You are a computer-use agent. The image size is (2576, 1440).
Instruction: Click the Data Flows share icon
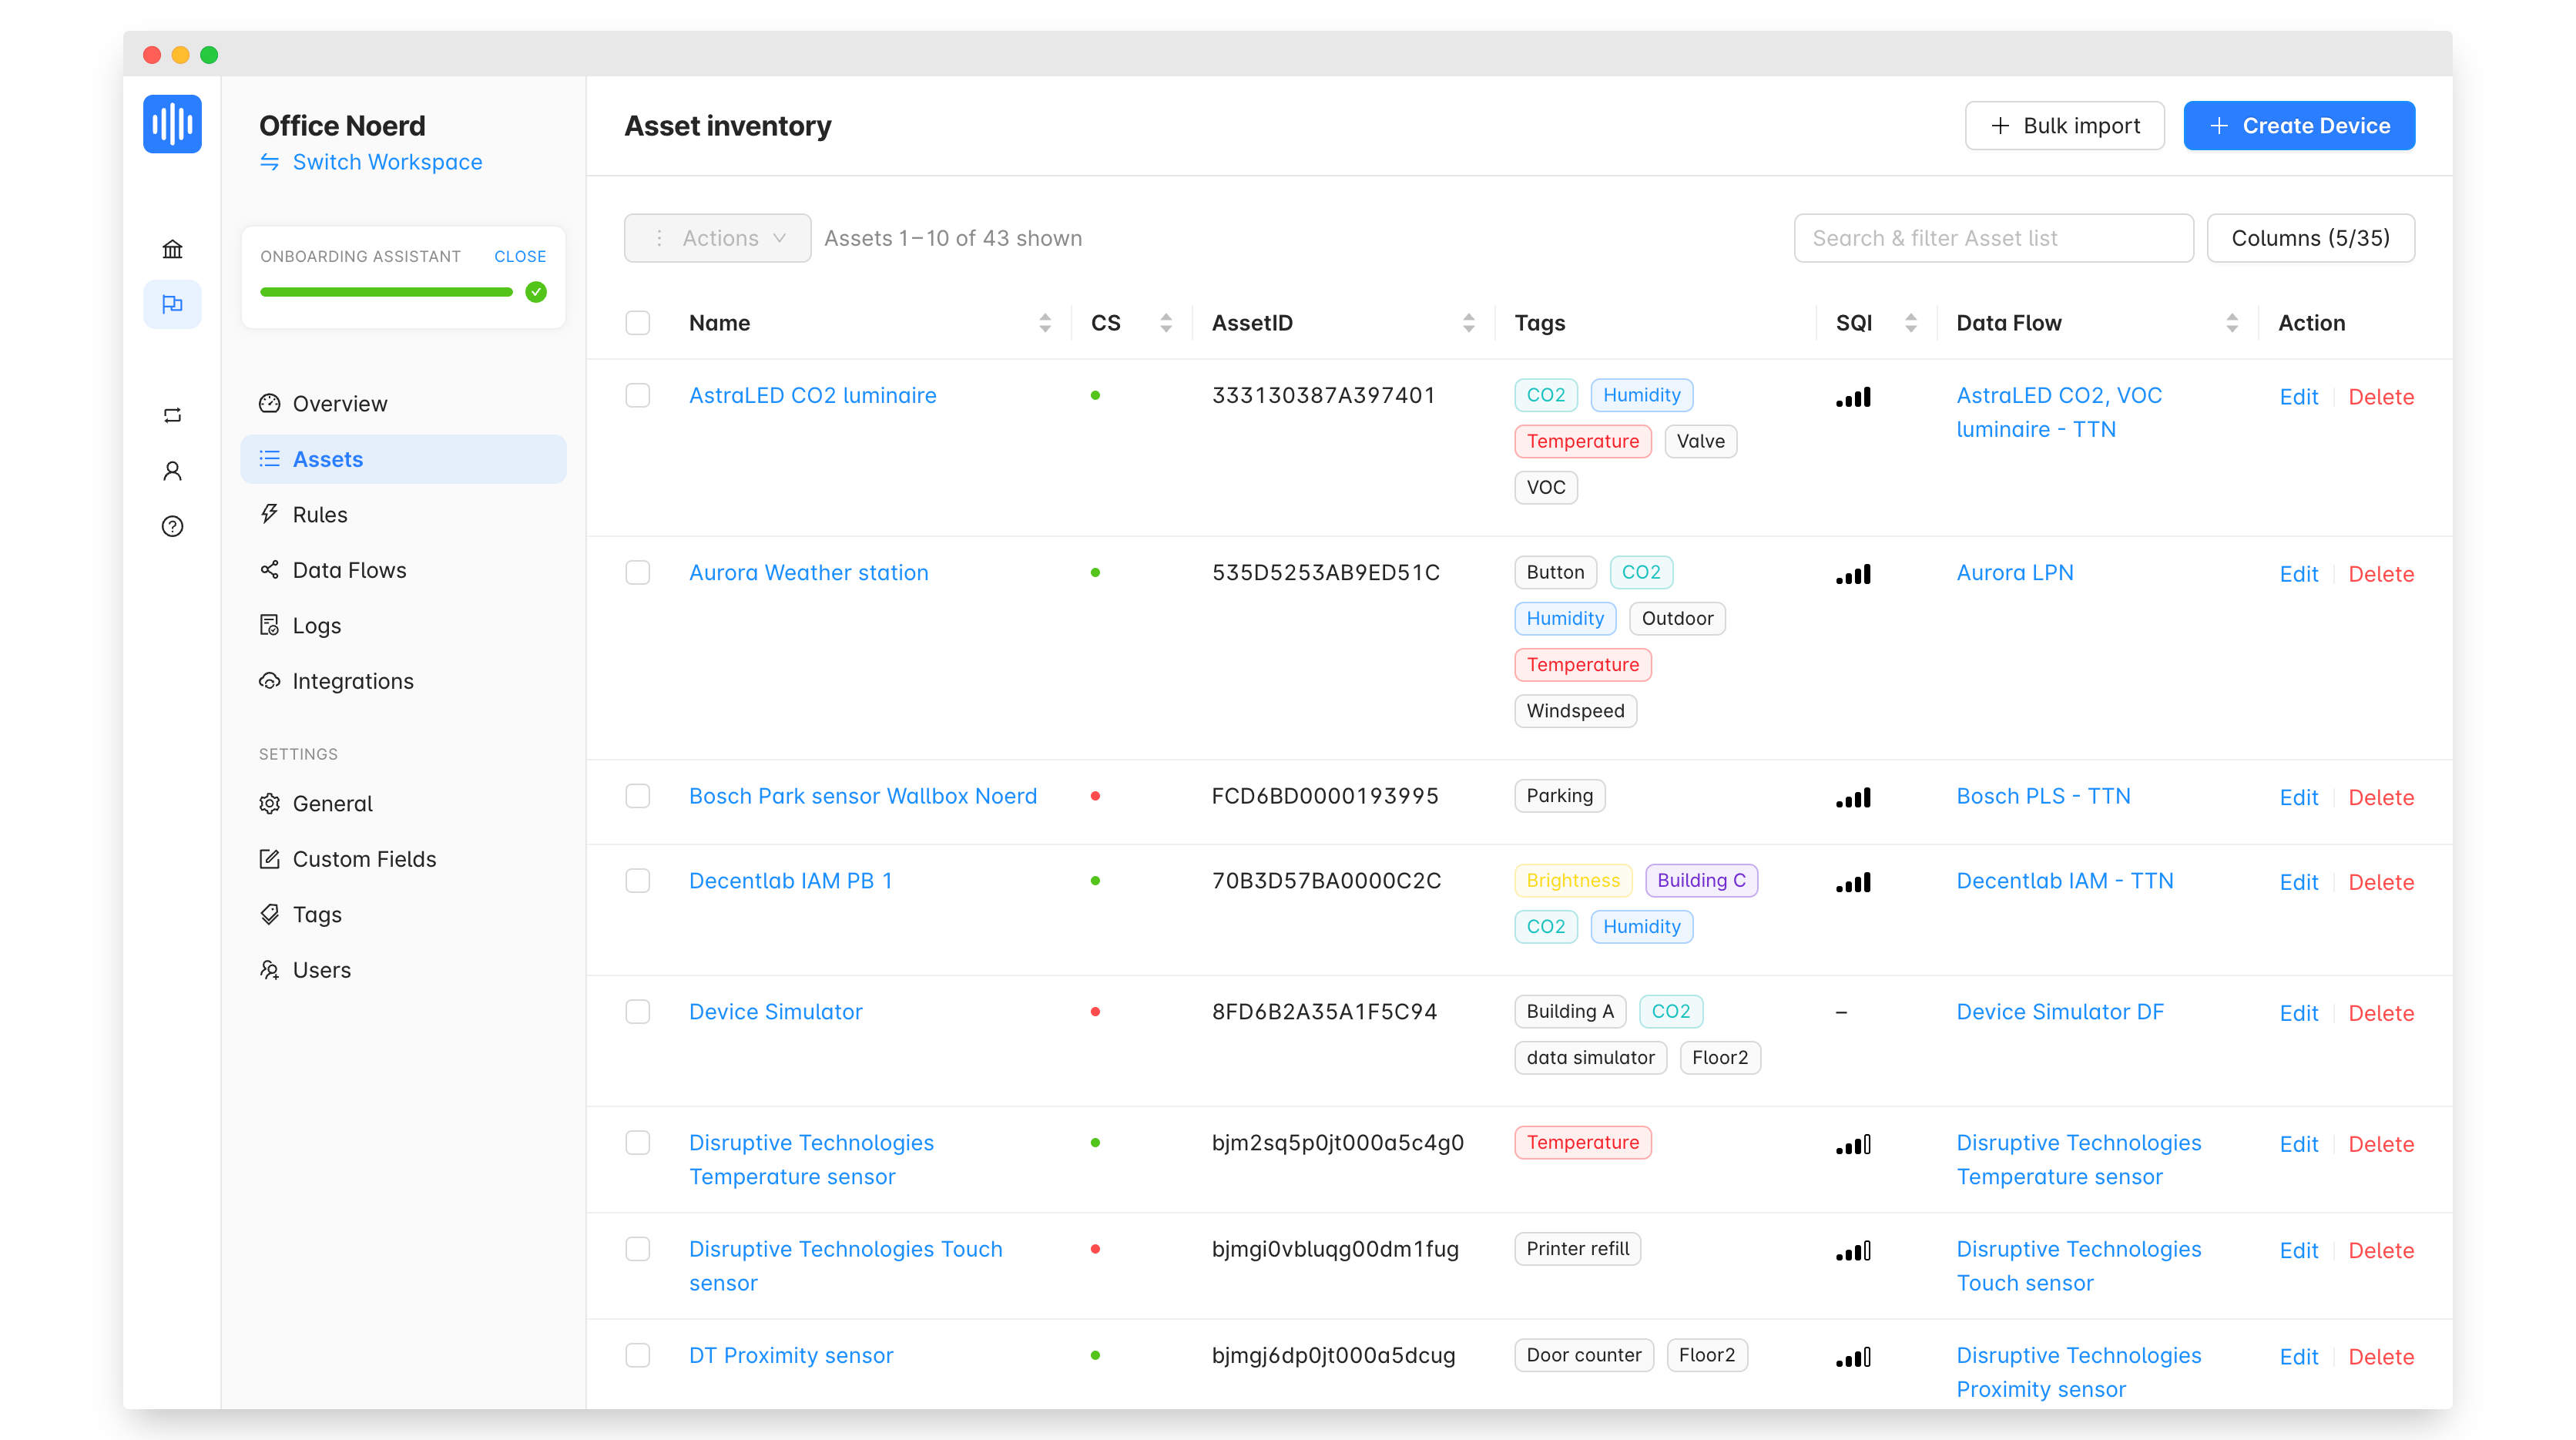(x=270, y=570)
